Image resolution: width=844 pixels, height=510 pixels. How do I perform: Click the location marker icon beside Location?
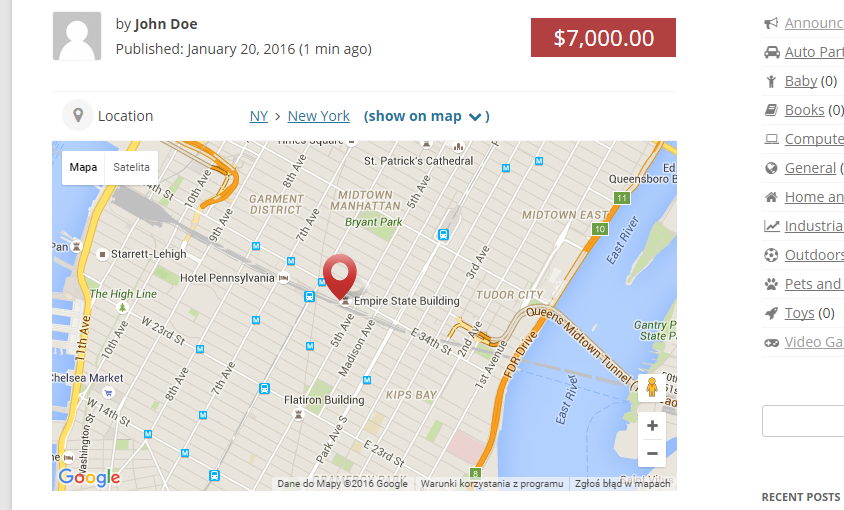tap(77, 116)
